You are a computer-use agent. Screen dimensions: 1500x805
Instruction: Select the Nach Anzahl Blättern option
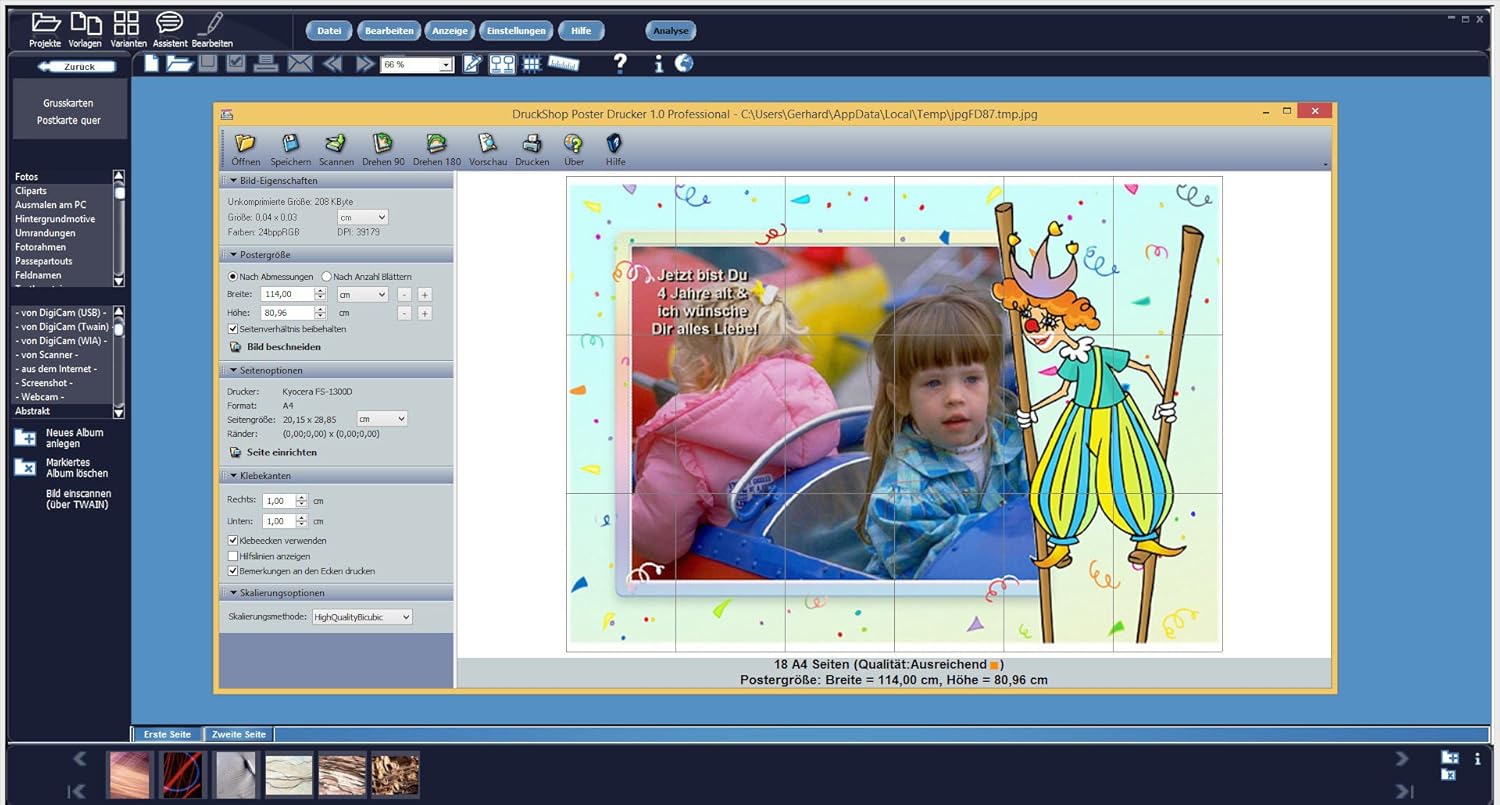pyautogui.click(x=327, y=277)
